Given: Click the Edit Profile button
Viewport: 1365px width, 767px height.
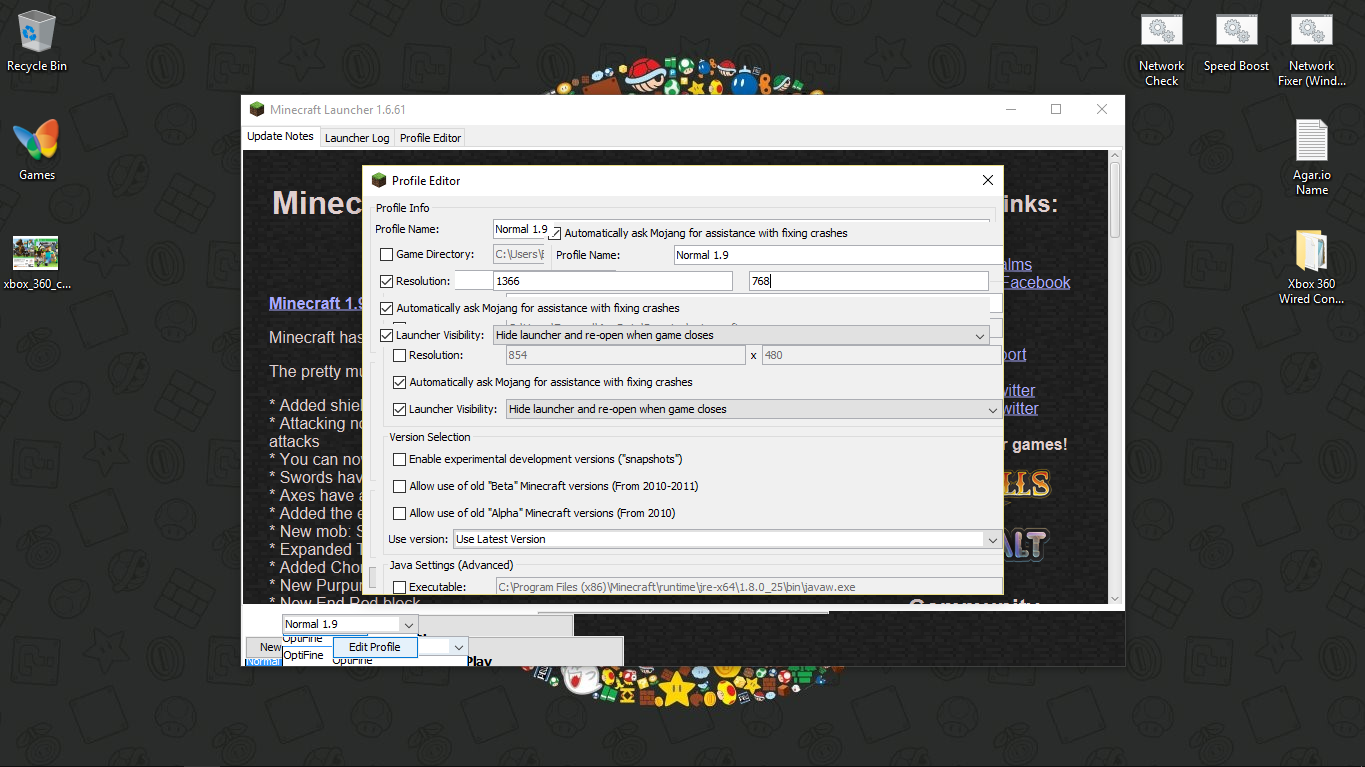Looking at the screenshot, I should pyautogui.click(x=374, y=648).
